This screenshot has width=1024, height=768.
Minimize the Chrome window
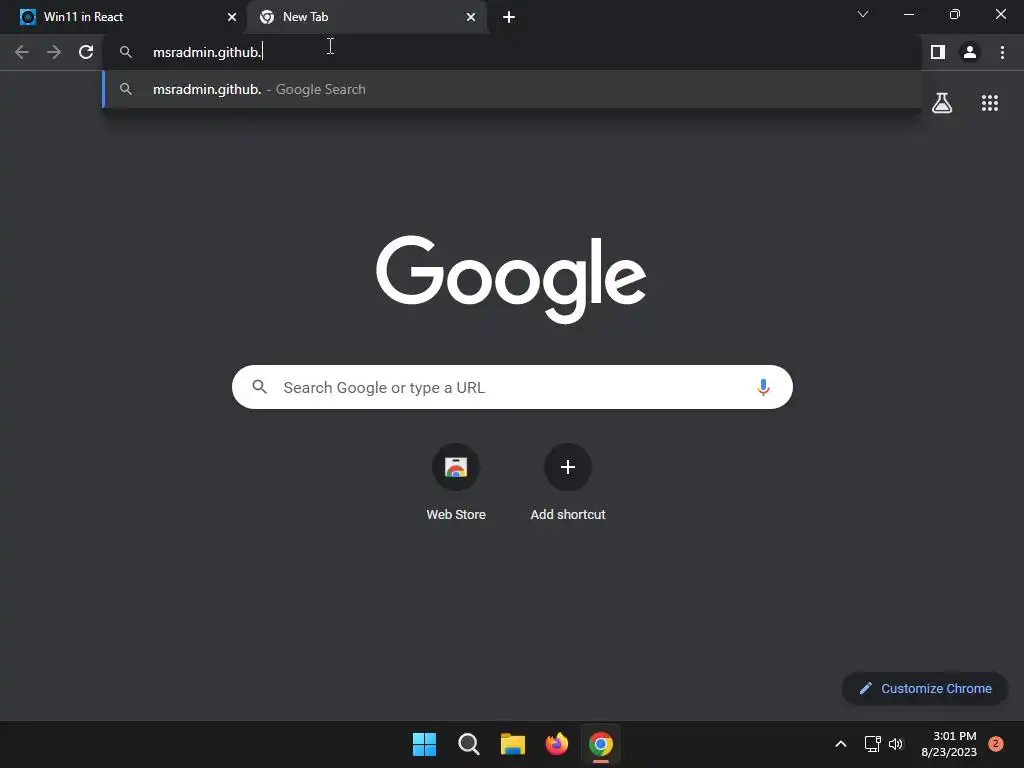pyautogui.click(x=908, y=14)
